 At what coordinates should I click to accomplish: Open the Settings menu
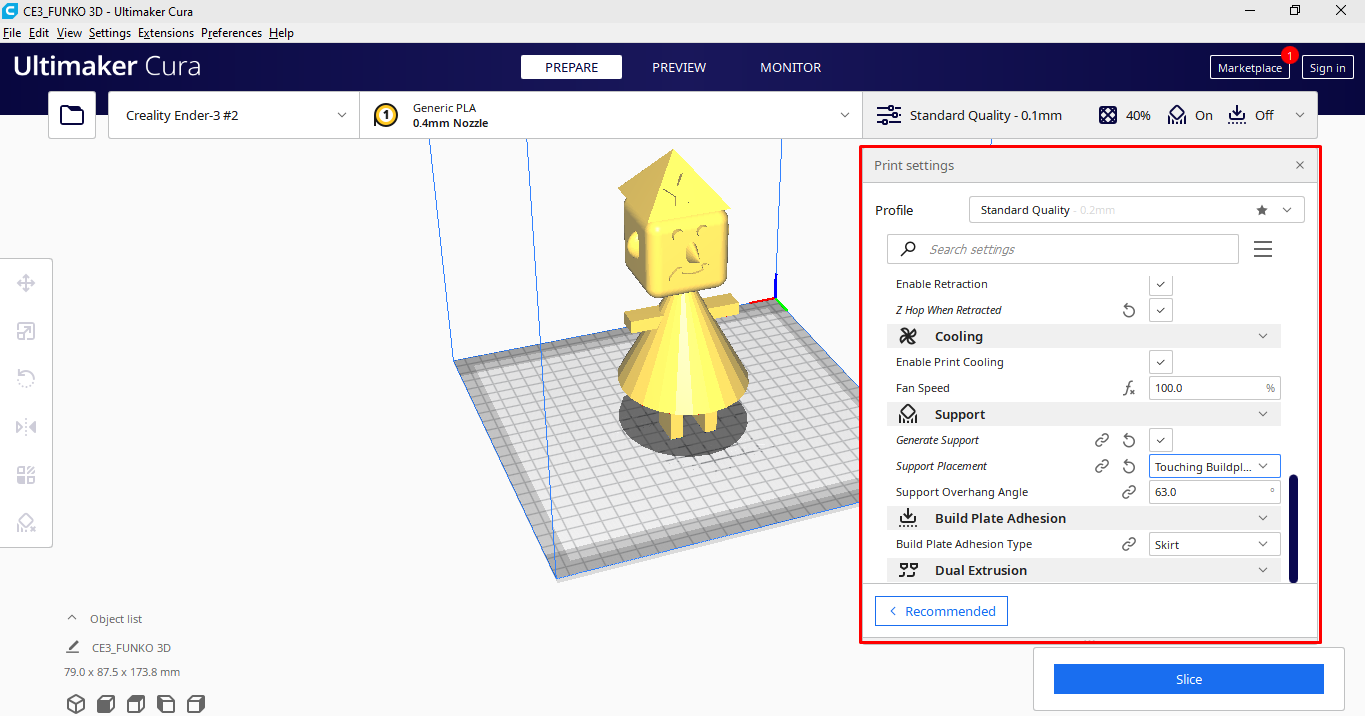(x=109, y=33)
